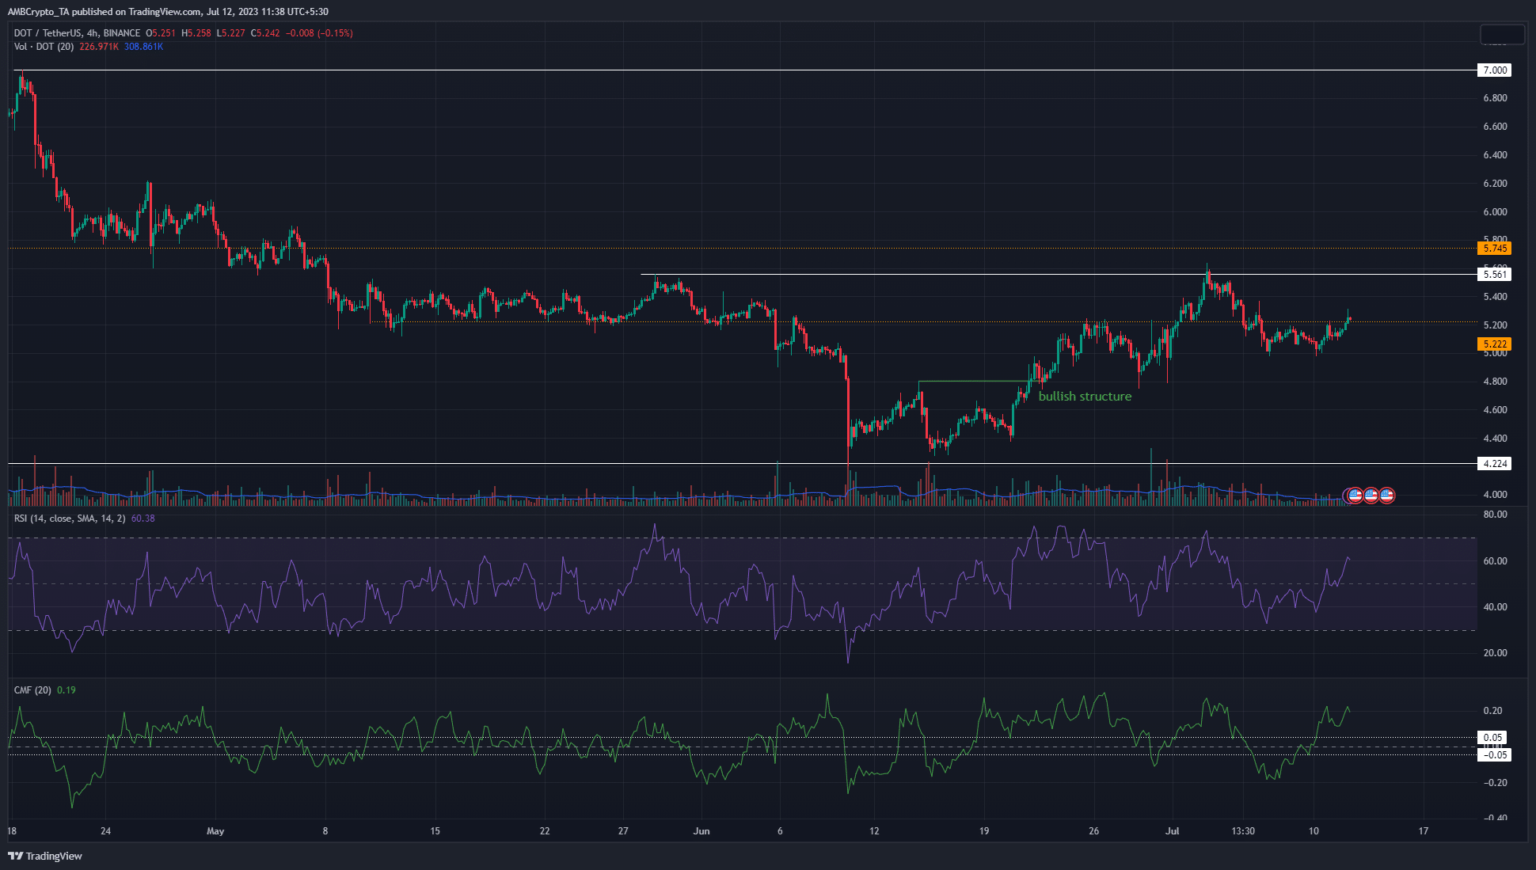Click the orange 5.745 price label
The height and width of the screenshot is (870, 1536).
click(x=1495, y=248)
